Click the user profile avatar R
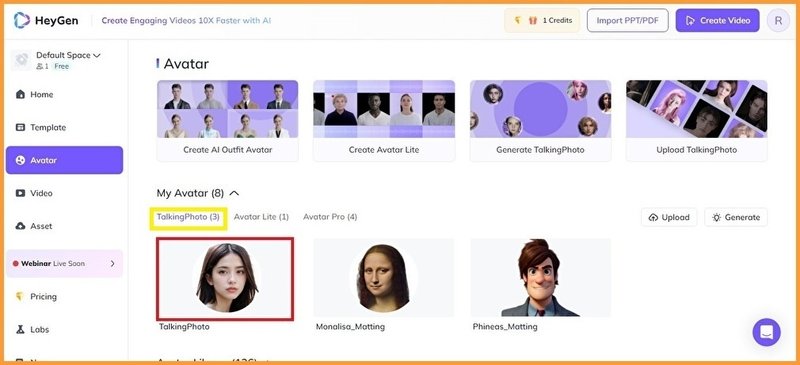 pyautogui.click(x=778, y=20)
